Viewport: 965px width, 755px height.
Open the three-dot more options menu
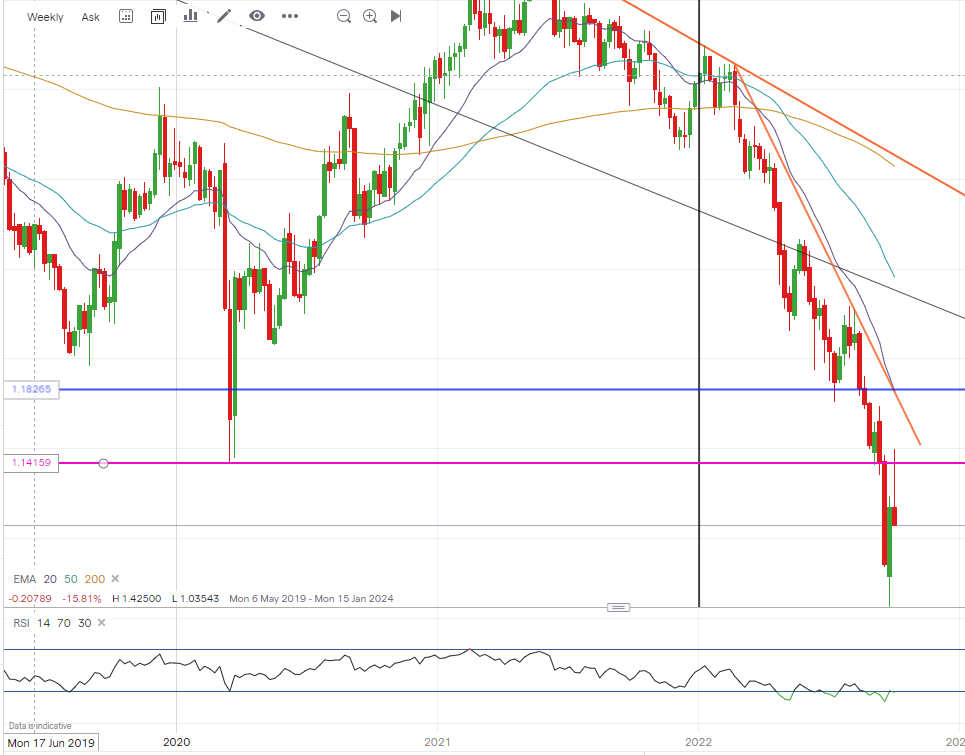coord(290,16)
